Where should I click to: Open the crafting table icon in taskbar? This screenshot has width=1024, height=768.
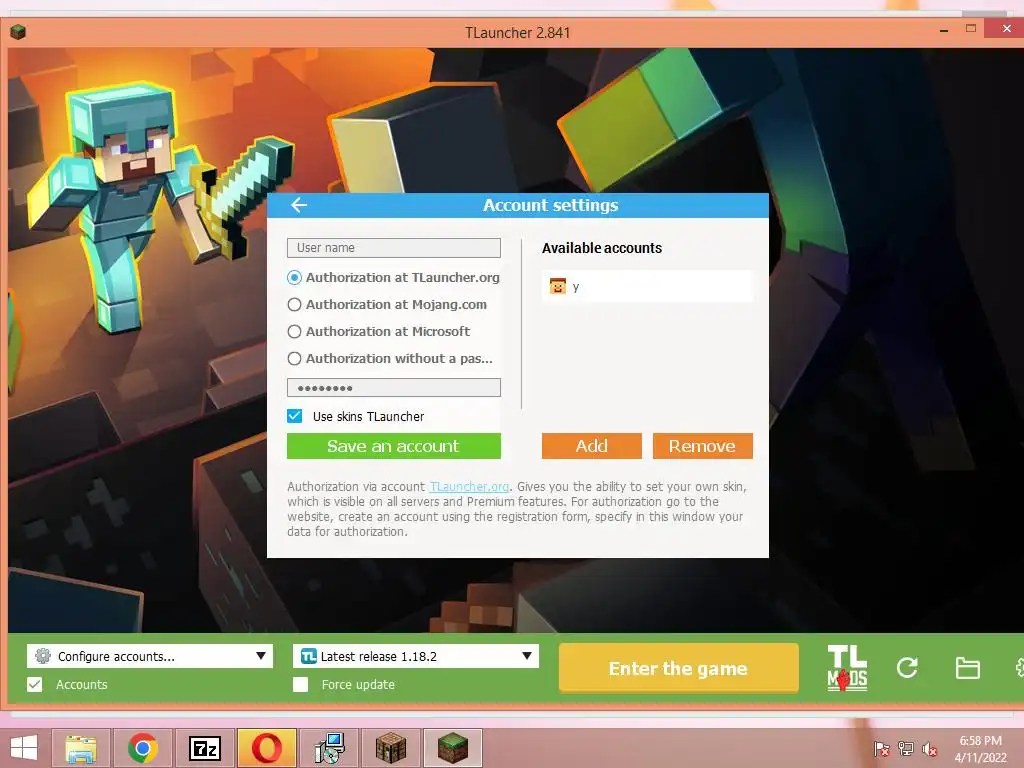(x=391, y=748)
